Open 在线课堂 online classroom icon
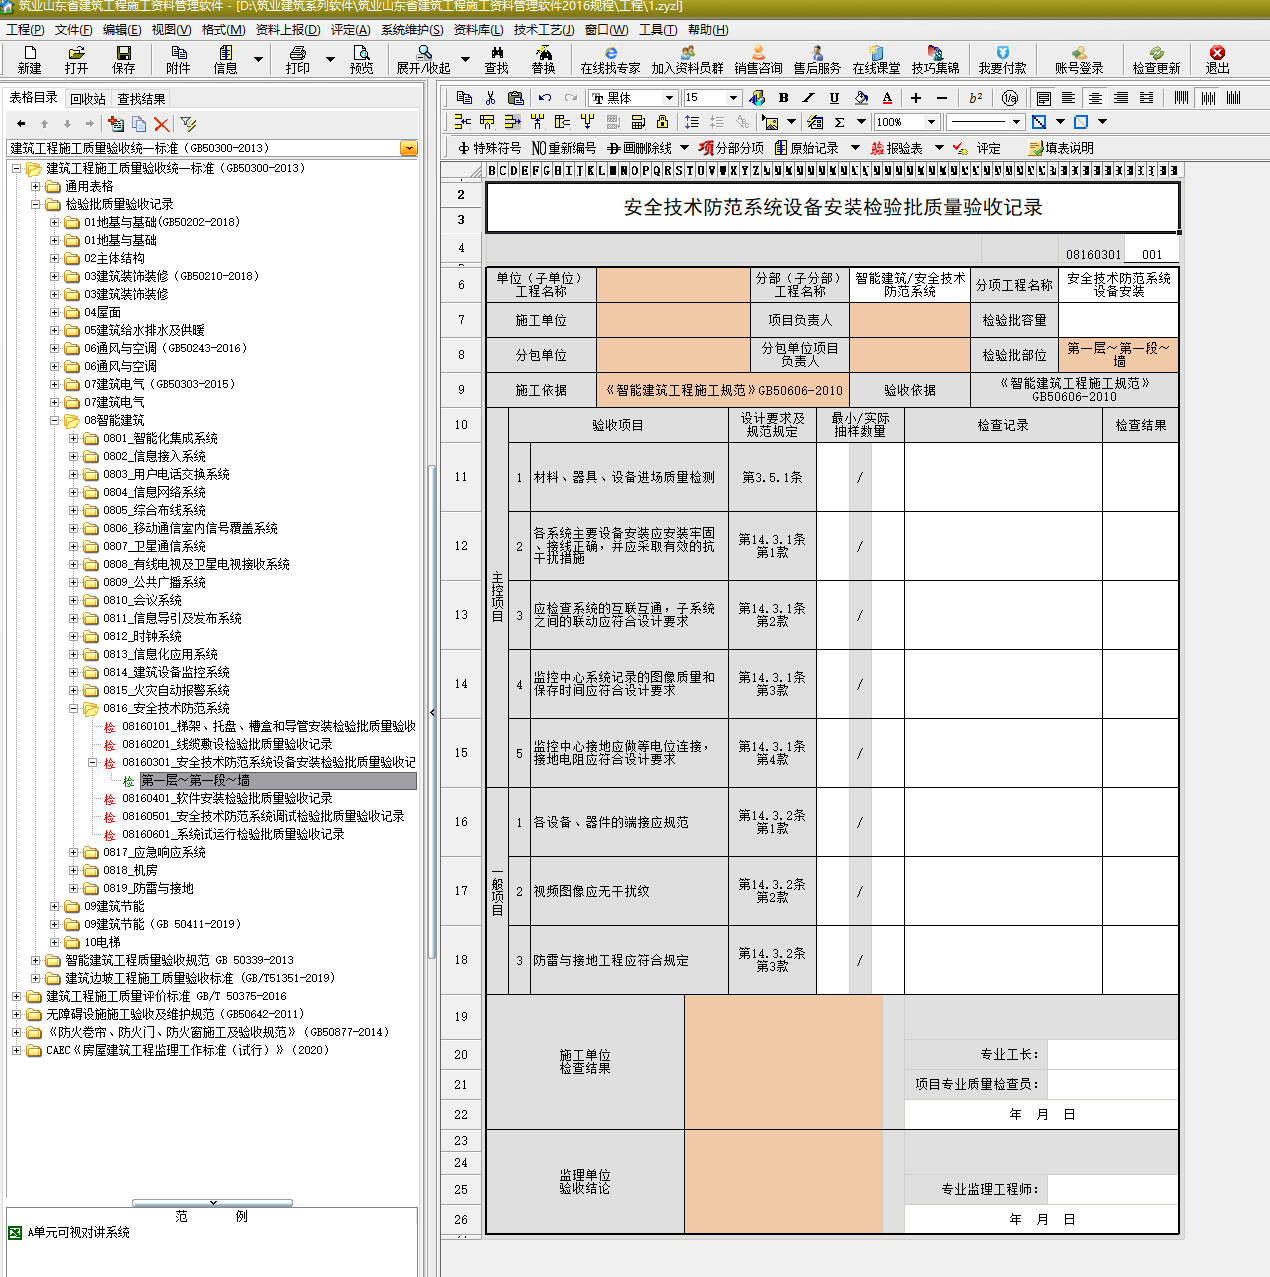This screenshot has height=1277, width=1270. [x=876, y=59]
